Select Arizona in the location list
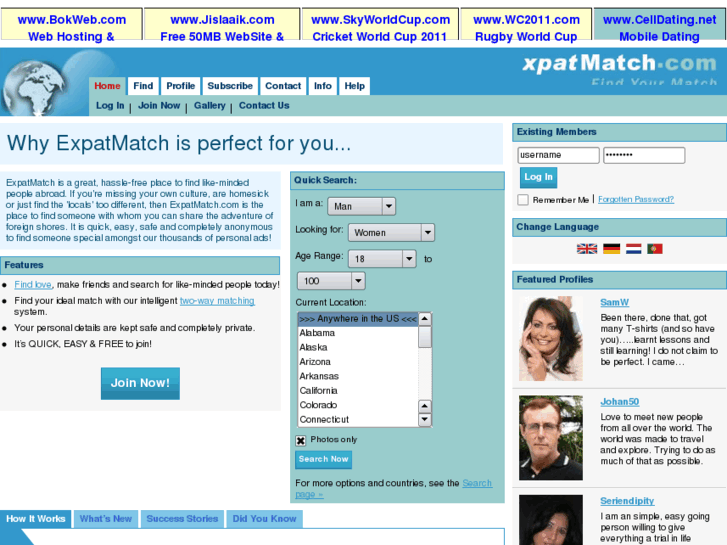This screenshot has height=545, width=727. (x=357, y=362)
